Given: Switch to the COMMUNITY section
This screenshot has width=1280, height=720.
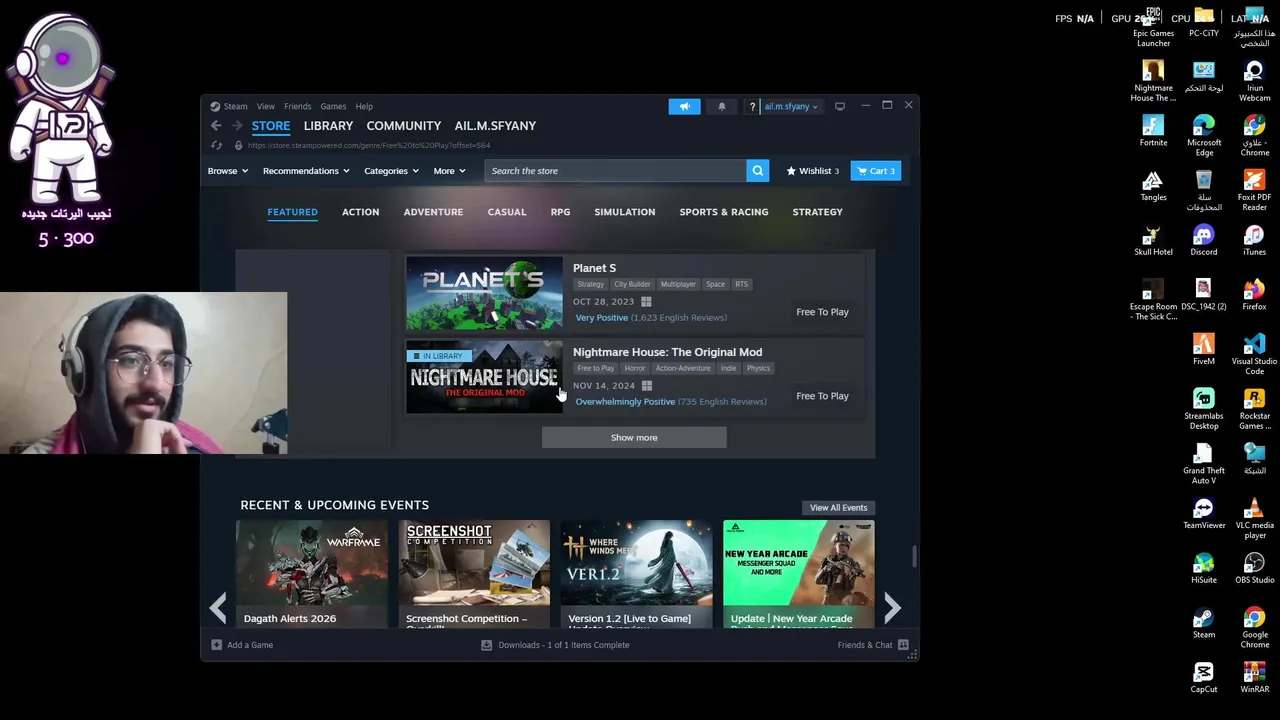Looking at the screenshot, I should (x=403, y=126).
